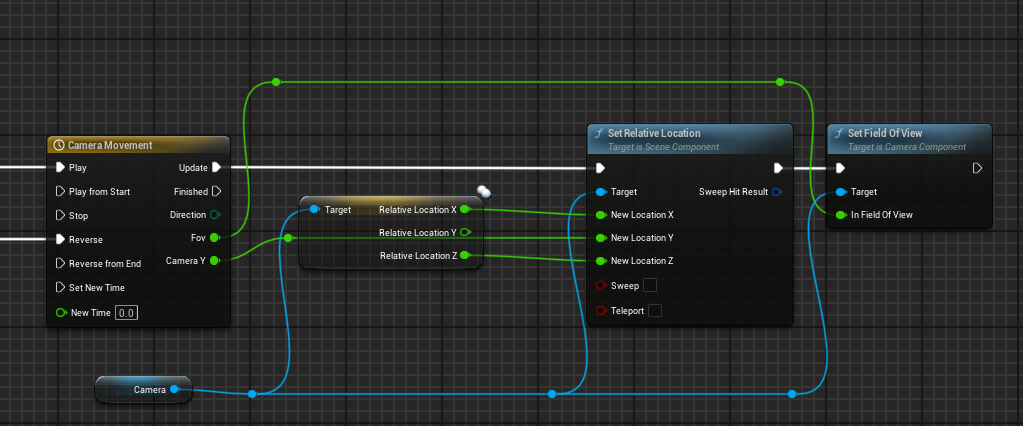
Task: Click the Play exec pin on Camera Movement
Action: pos(61,168)
